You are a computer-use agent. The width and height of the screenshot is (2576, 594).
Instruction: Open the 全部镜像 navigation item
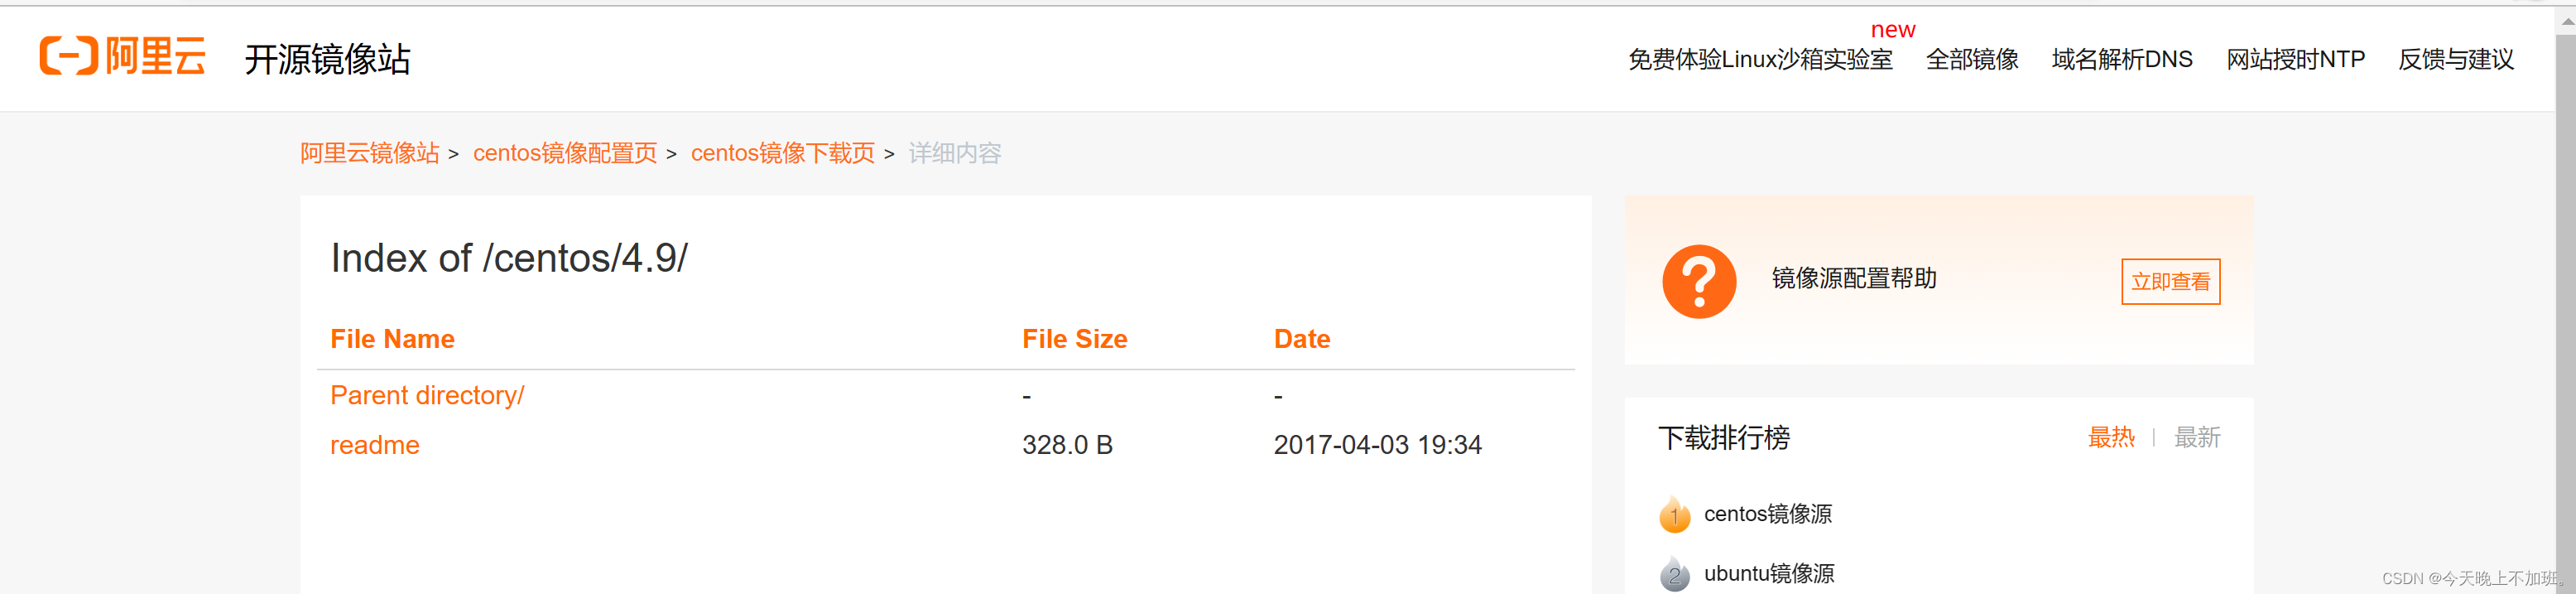[1971, 60]
